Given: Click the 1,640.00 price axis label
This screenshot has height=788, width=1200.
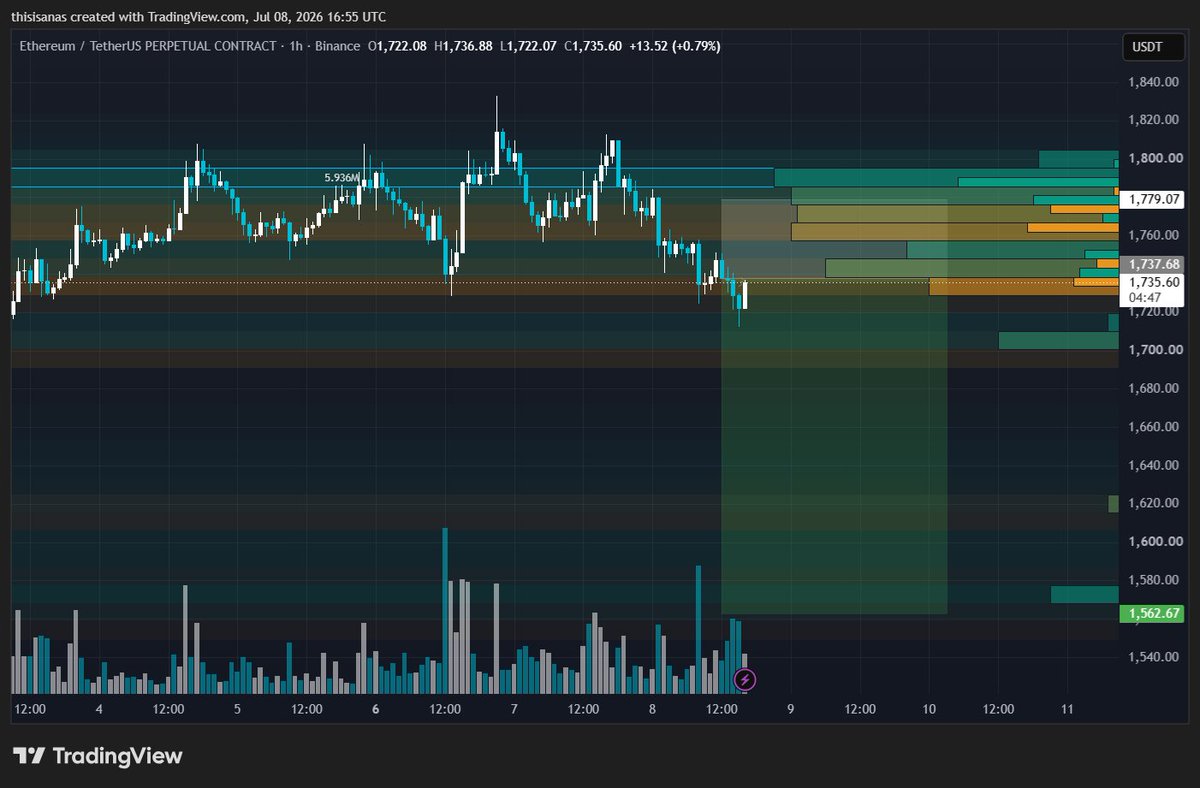Looking at the screenshot, I should click(x=1155, y=465).
